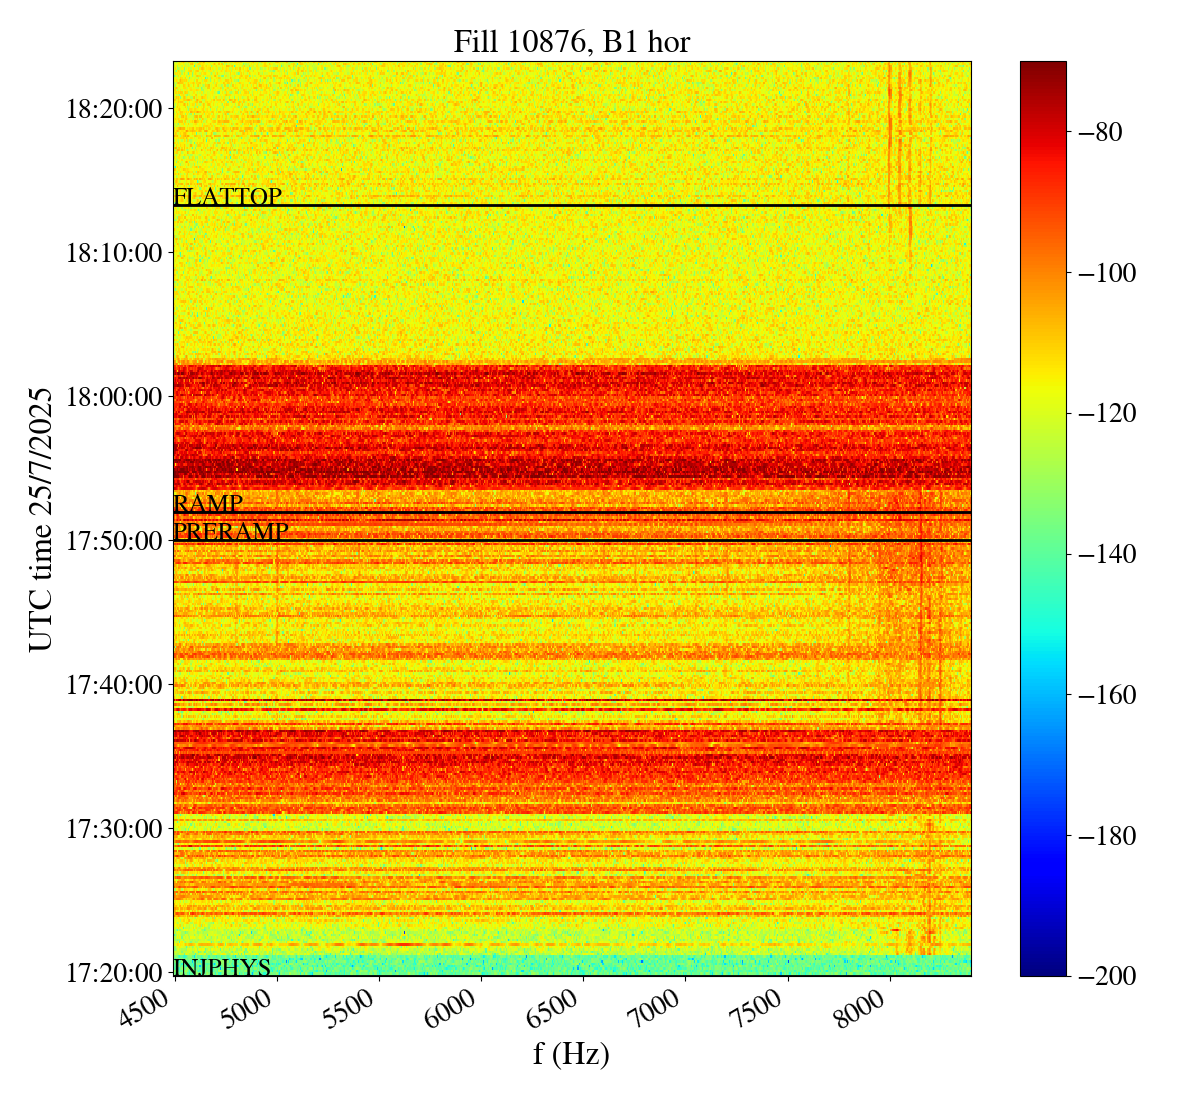Click the "UTC time 25/7/2025" y-axis title
Image resolution: width=1200 pixels, height=1100 pixels.
click(40, 518)
